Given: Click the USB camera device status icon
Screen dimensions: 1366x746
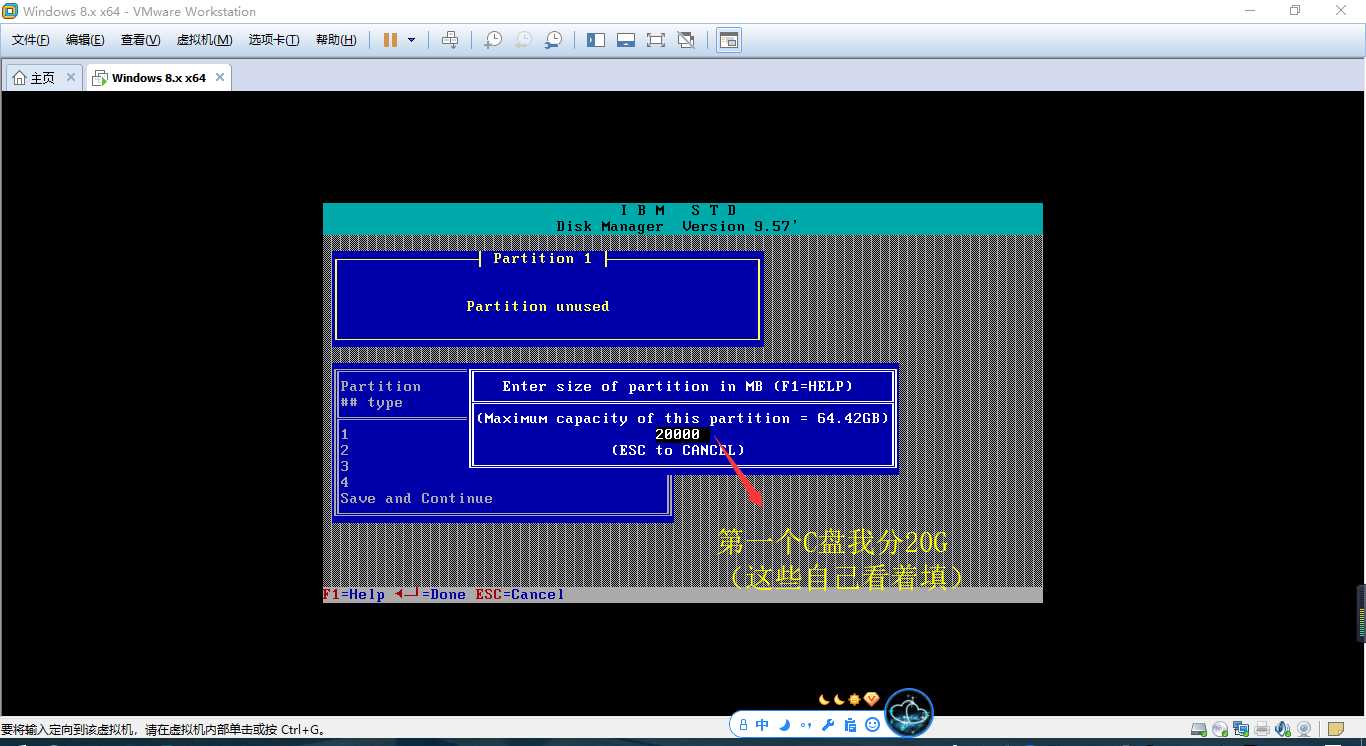Looking at the screenshot, I should pos(1304,729).
